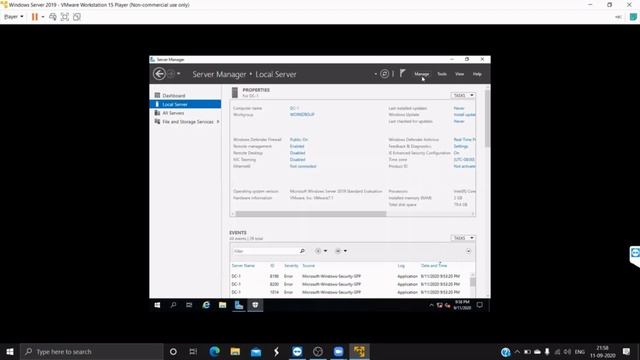Click the Events filter search magnifier
The image size is (640, 360).
pos(302,251)
